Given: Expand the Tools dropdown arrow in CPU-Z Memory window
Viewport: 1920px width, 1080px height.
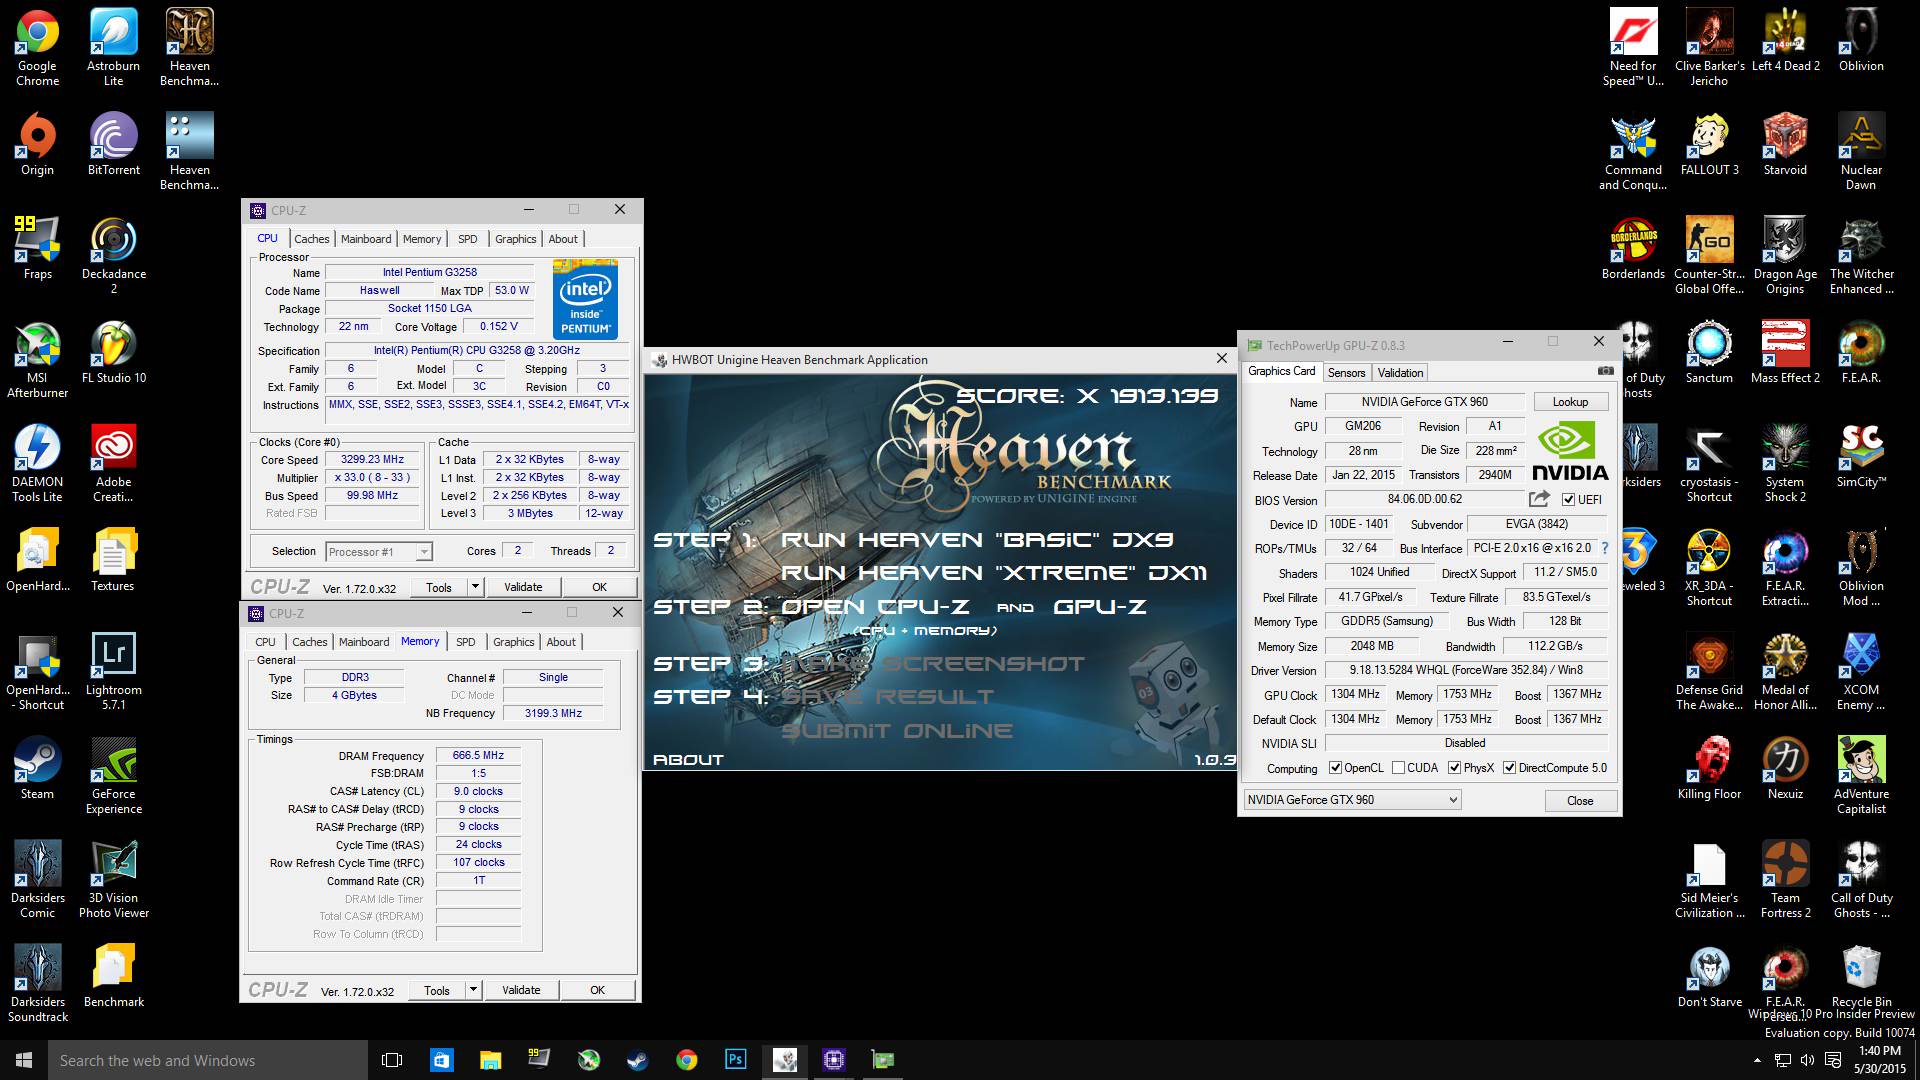Looking at the screenshot, I should coord(474,990).
